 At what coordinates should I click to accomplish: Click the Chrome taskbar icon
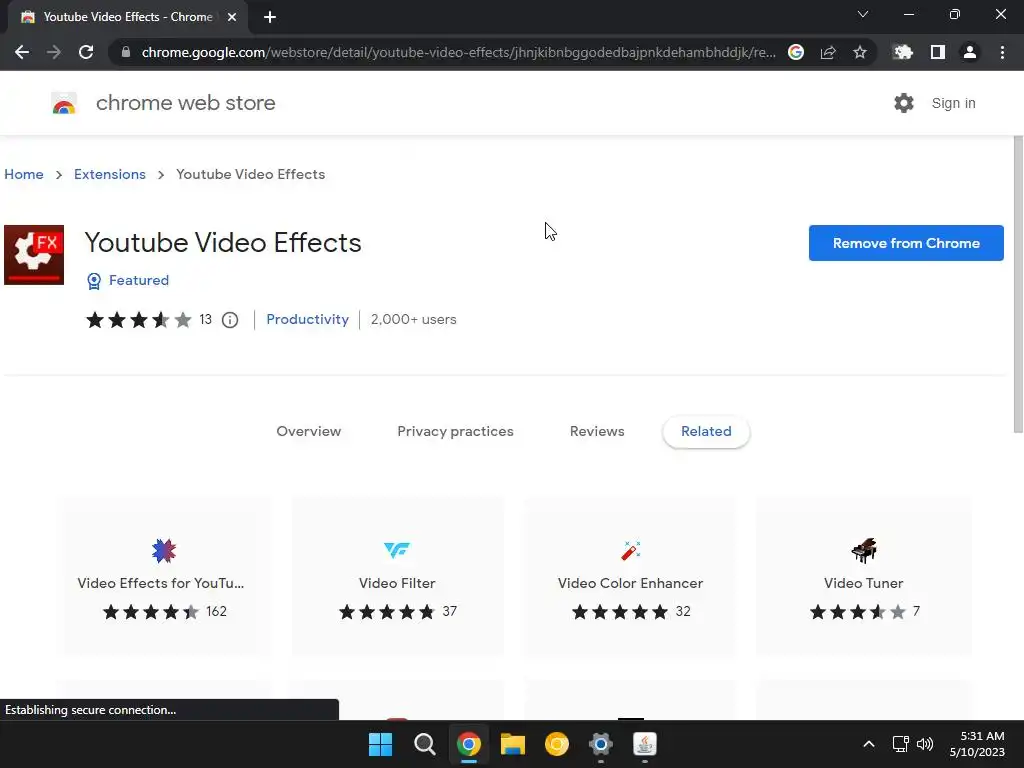pyautogui.click(x=468, y=744)
